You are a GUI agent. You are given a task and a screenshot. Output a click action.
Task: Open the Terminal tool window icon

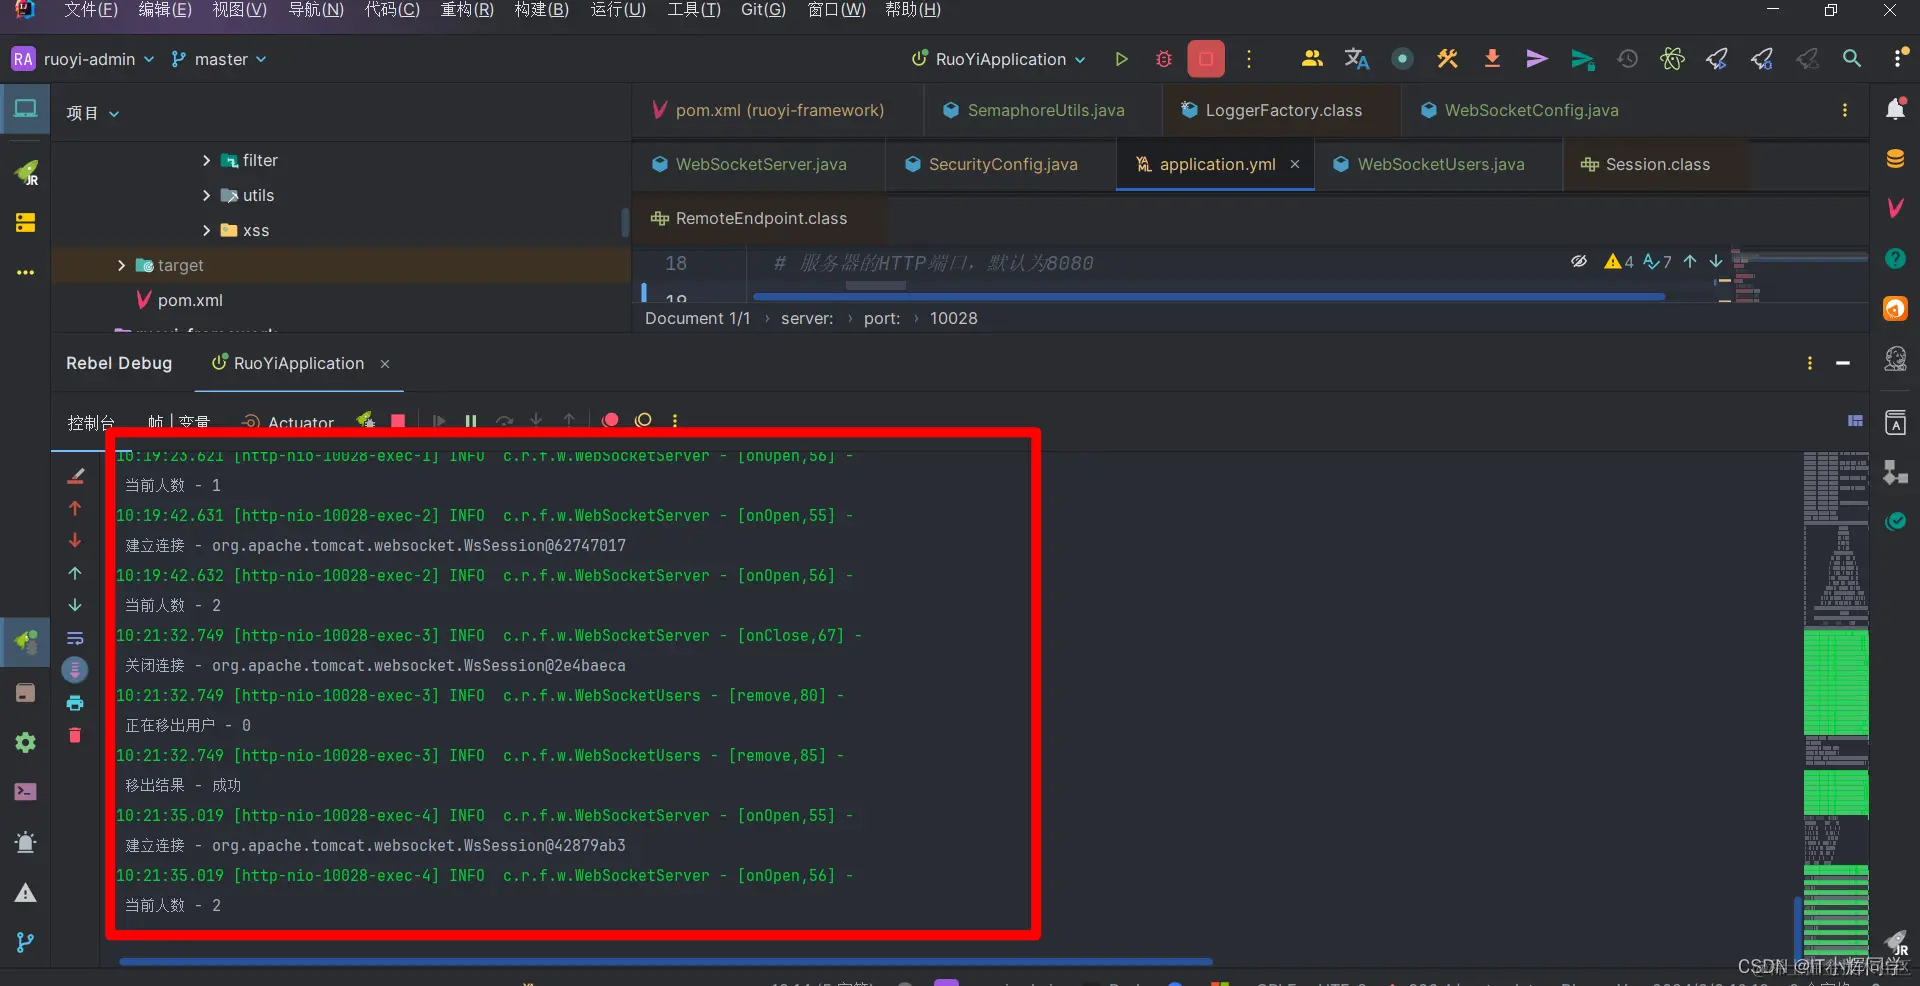tap(26, 792)
